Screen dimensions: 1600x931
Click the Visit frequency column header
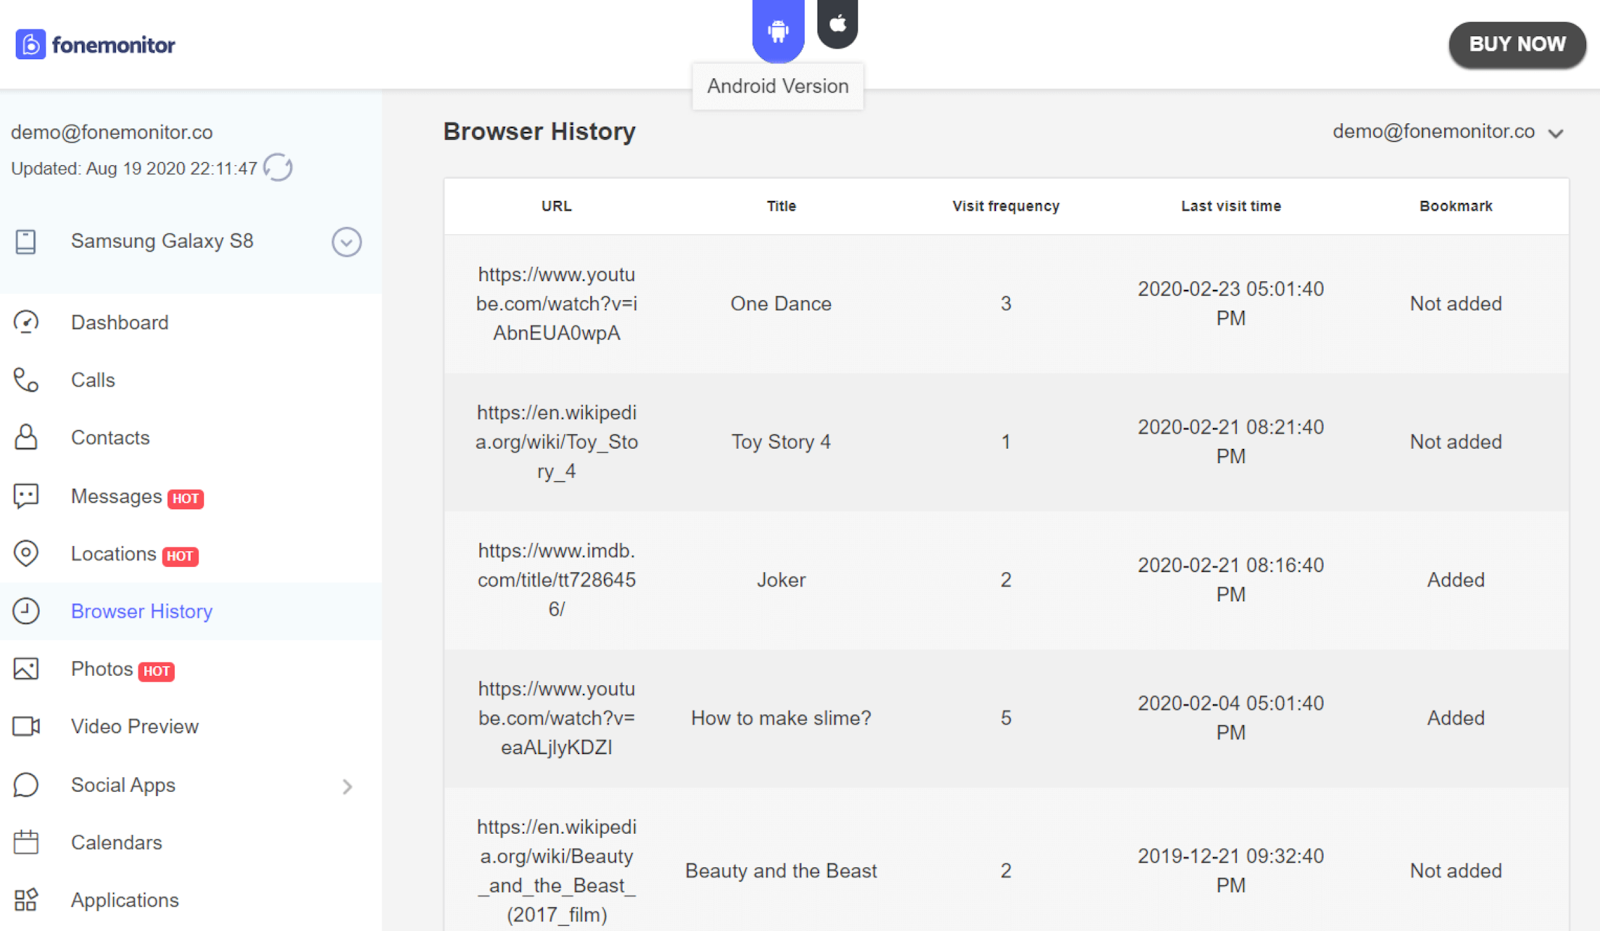[x=1006, y=206]
